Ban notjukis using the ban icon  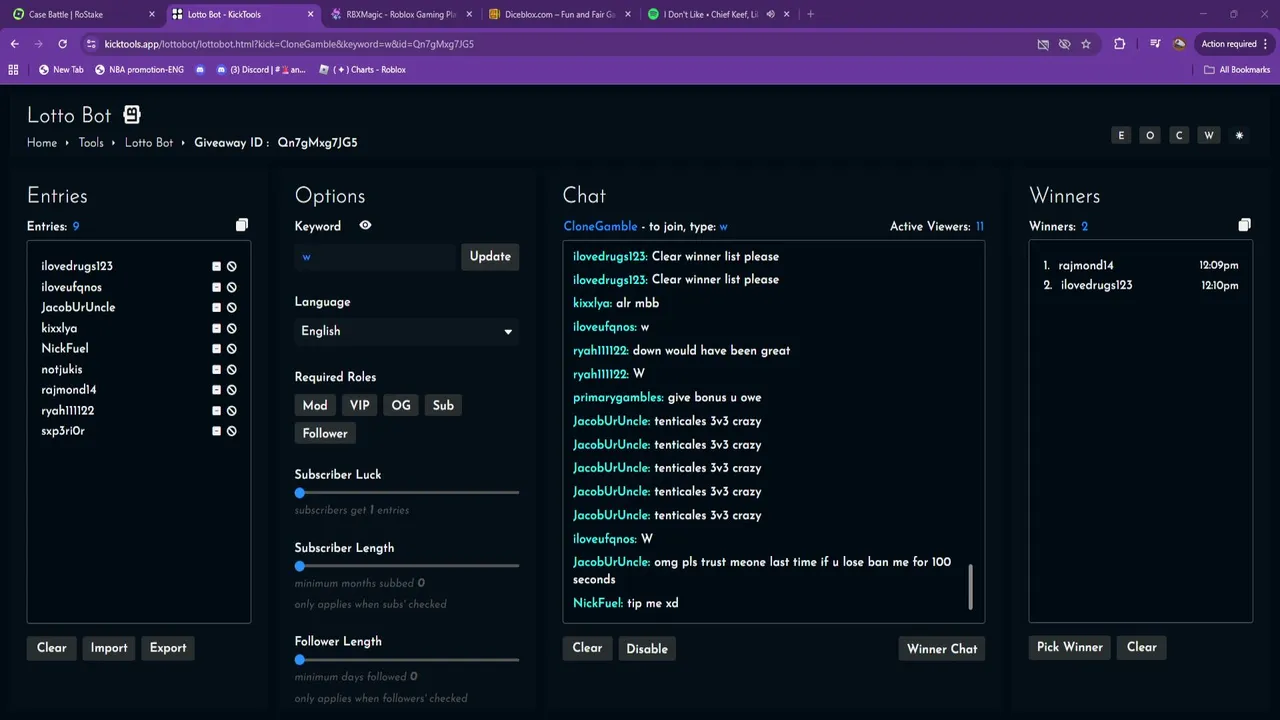pyautogui.click(x=231, y=369)
